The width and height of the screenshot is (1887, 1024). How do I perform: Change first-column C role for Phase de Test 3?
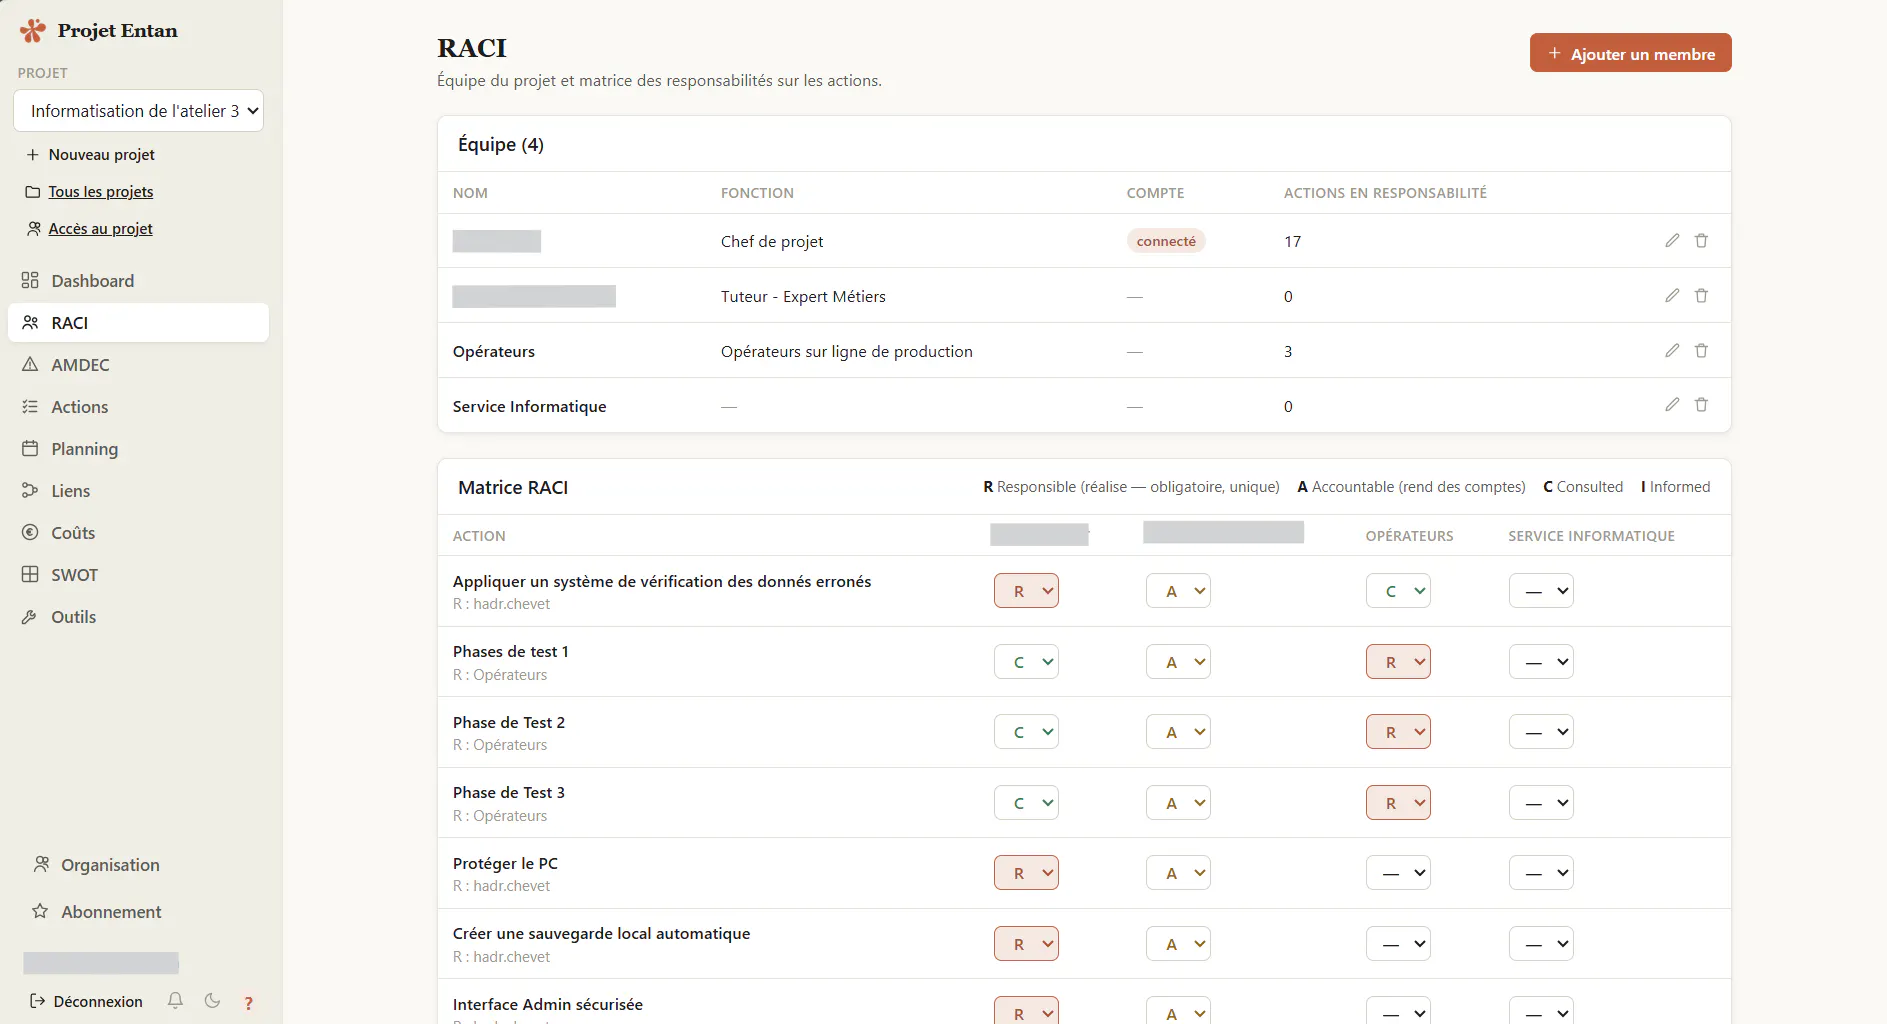tap(1026, 803)
